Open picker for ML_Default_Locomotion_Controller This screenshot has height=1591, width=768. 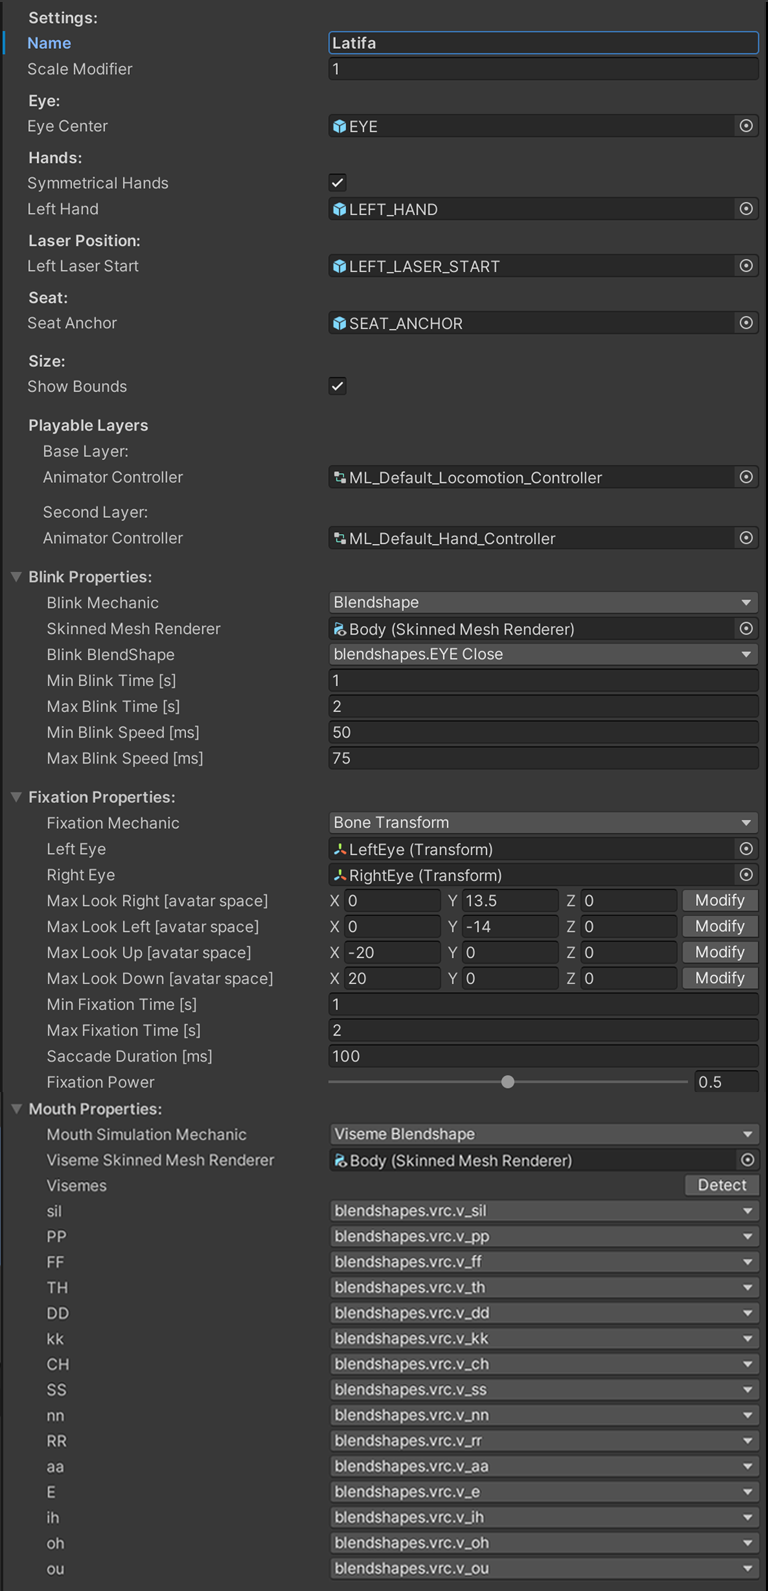pos(746,477)
